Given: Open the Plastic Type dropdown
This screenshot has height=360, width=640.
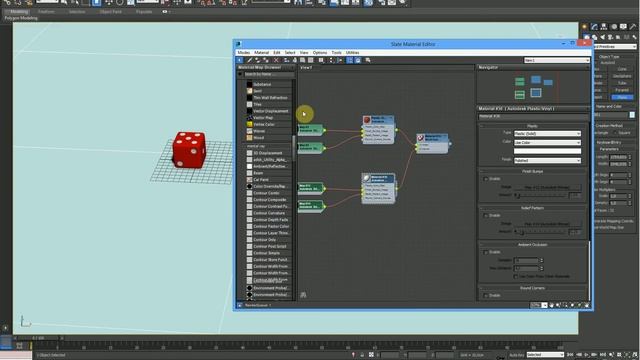Looking at the screenshot, I should pyautogui.click(x=547, y=134).
